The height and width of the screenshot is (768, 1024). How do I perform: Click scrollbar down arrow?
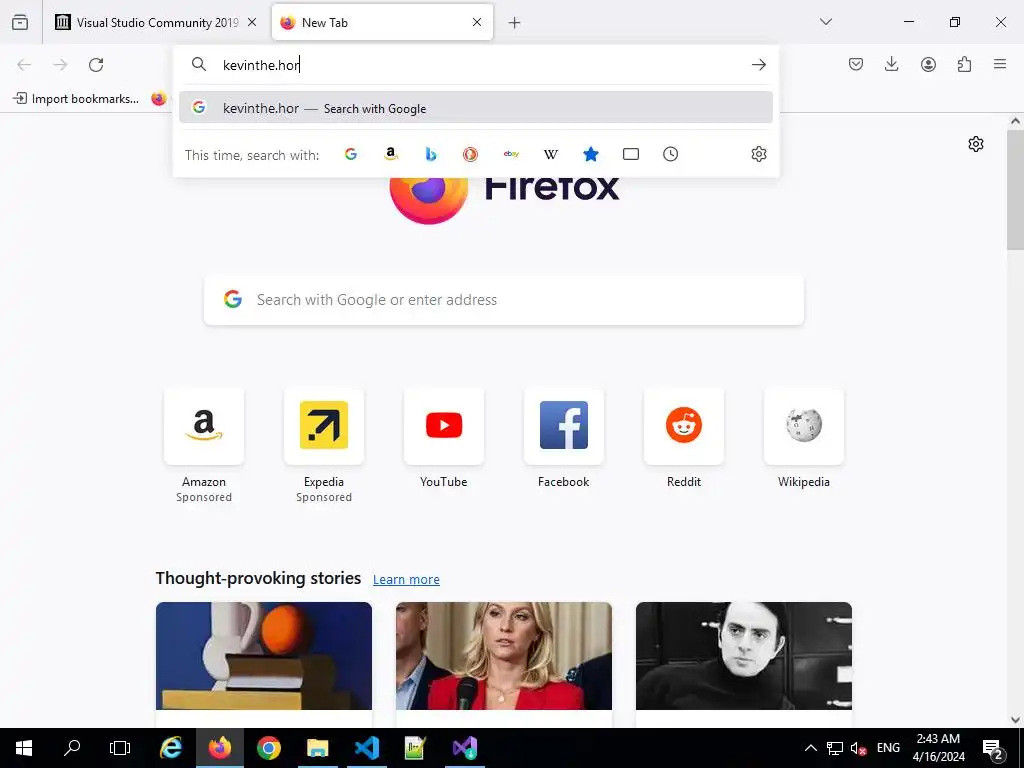[x=1015, y=720]
